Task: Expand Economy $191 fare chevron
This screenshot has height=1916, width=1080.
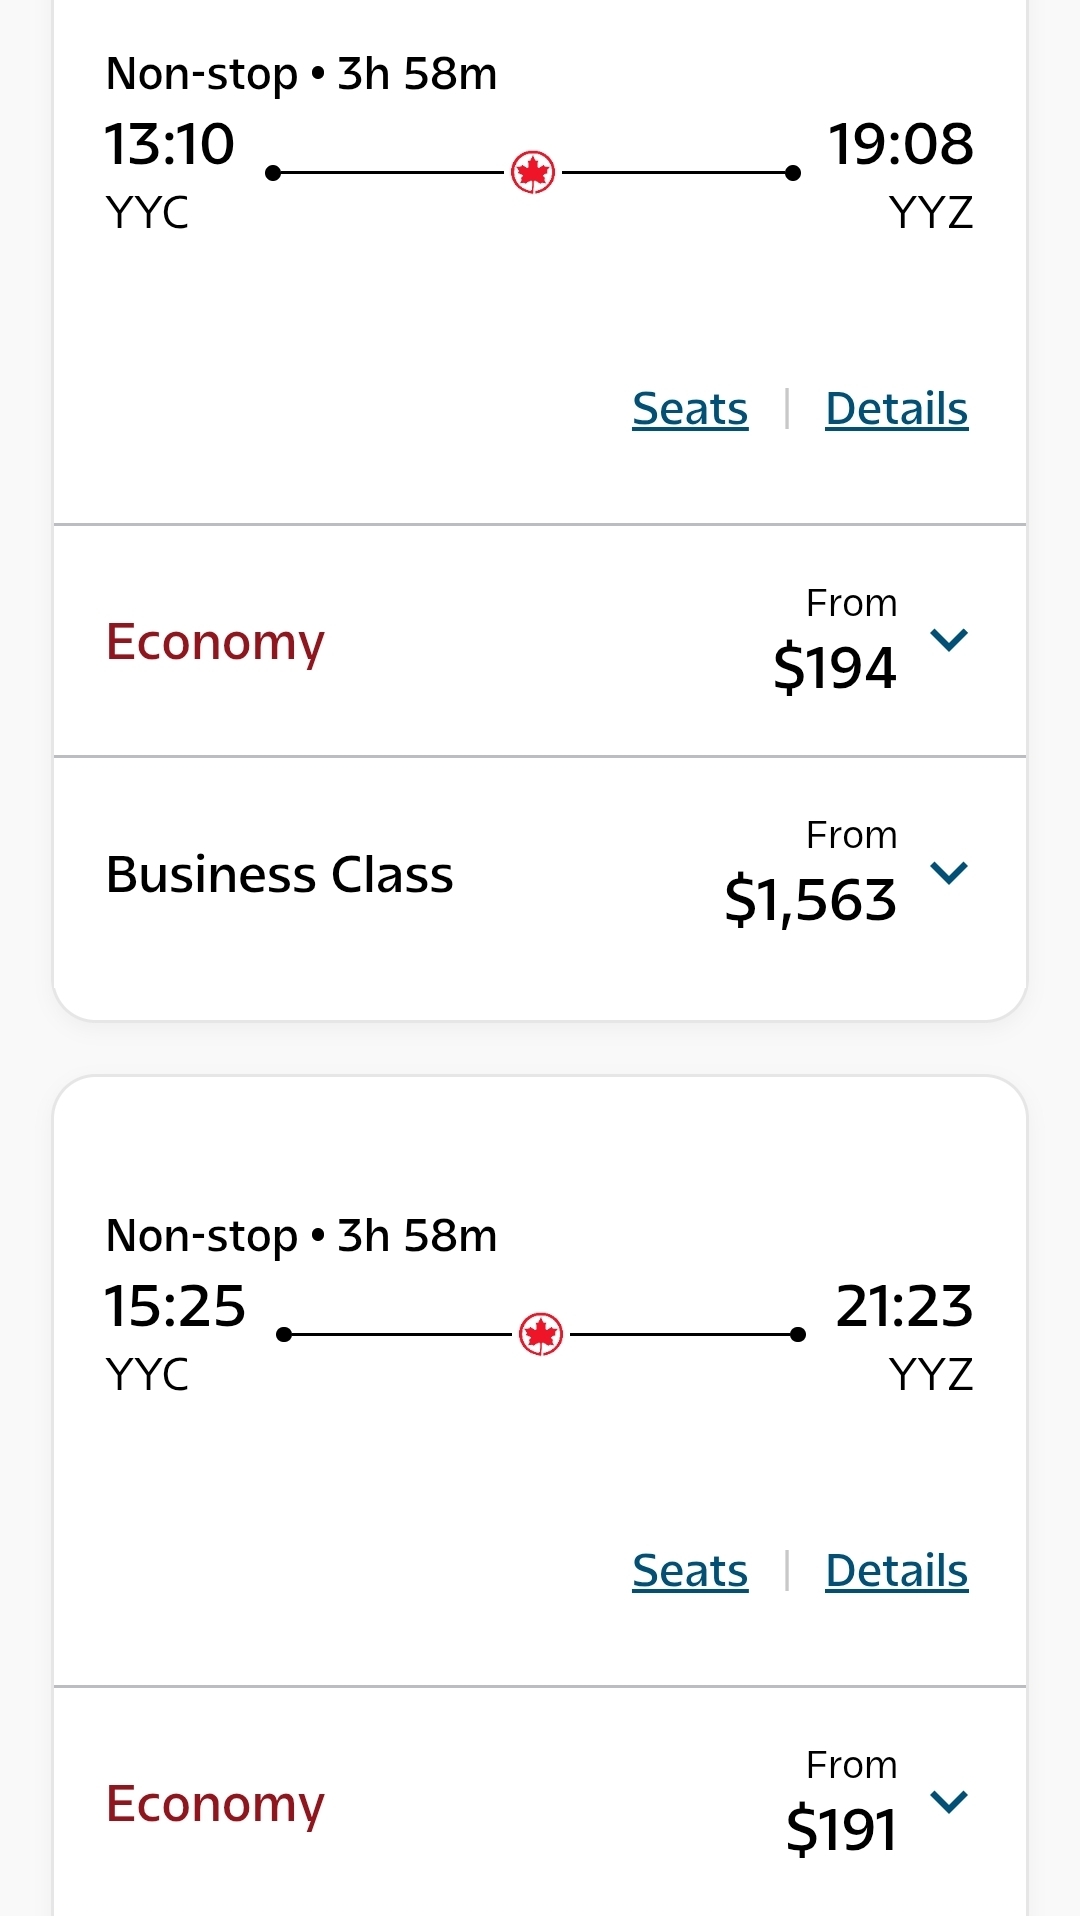Action: point(949,1802)
